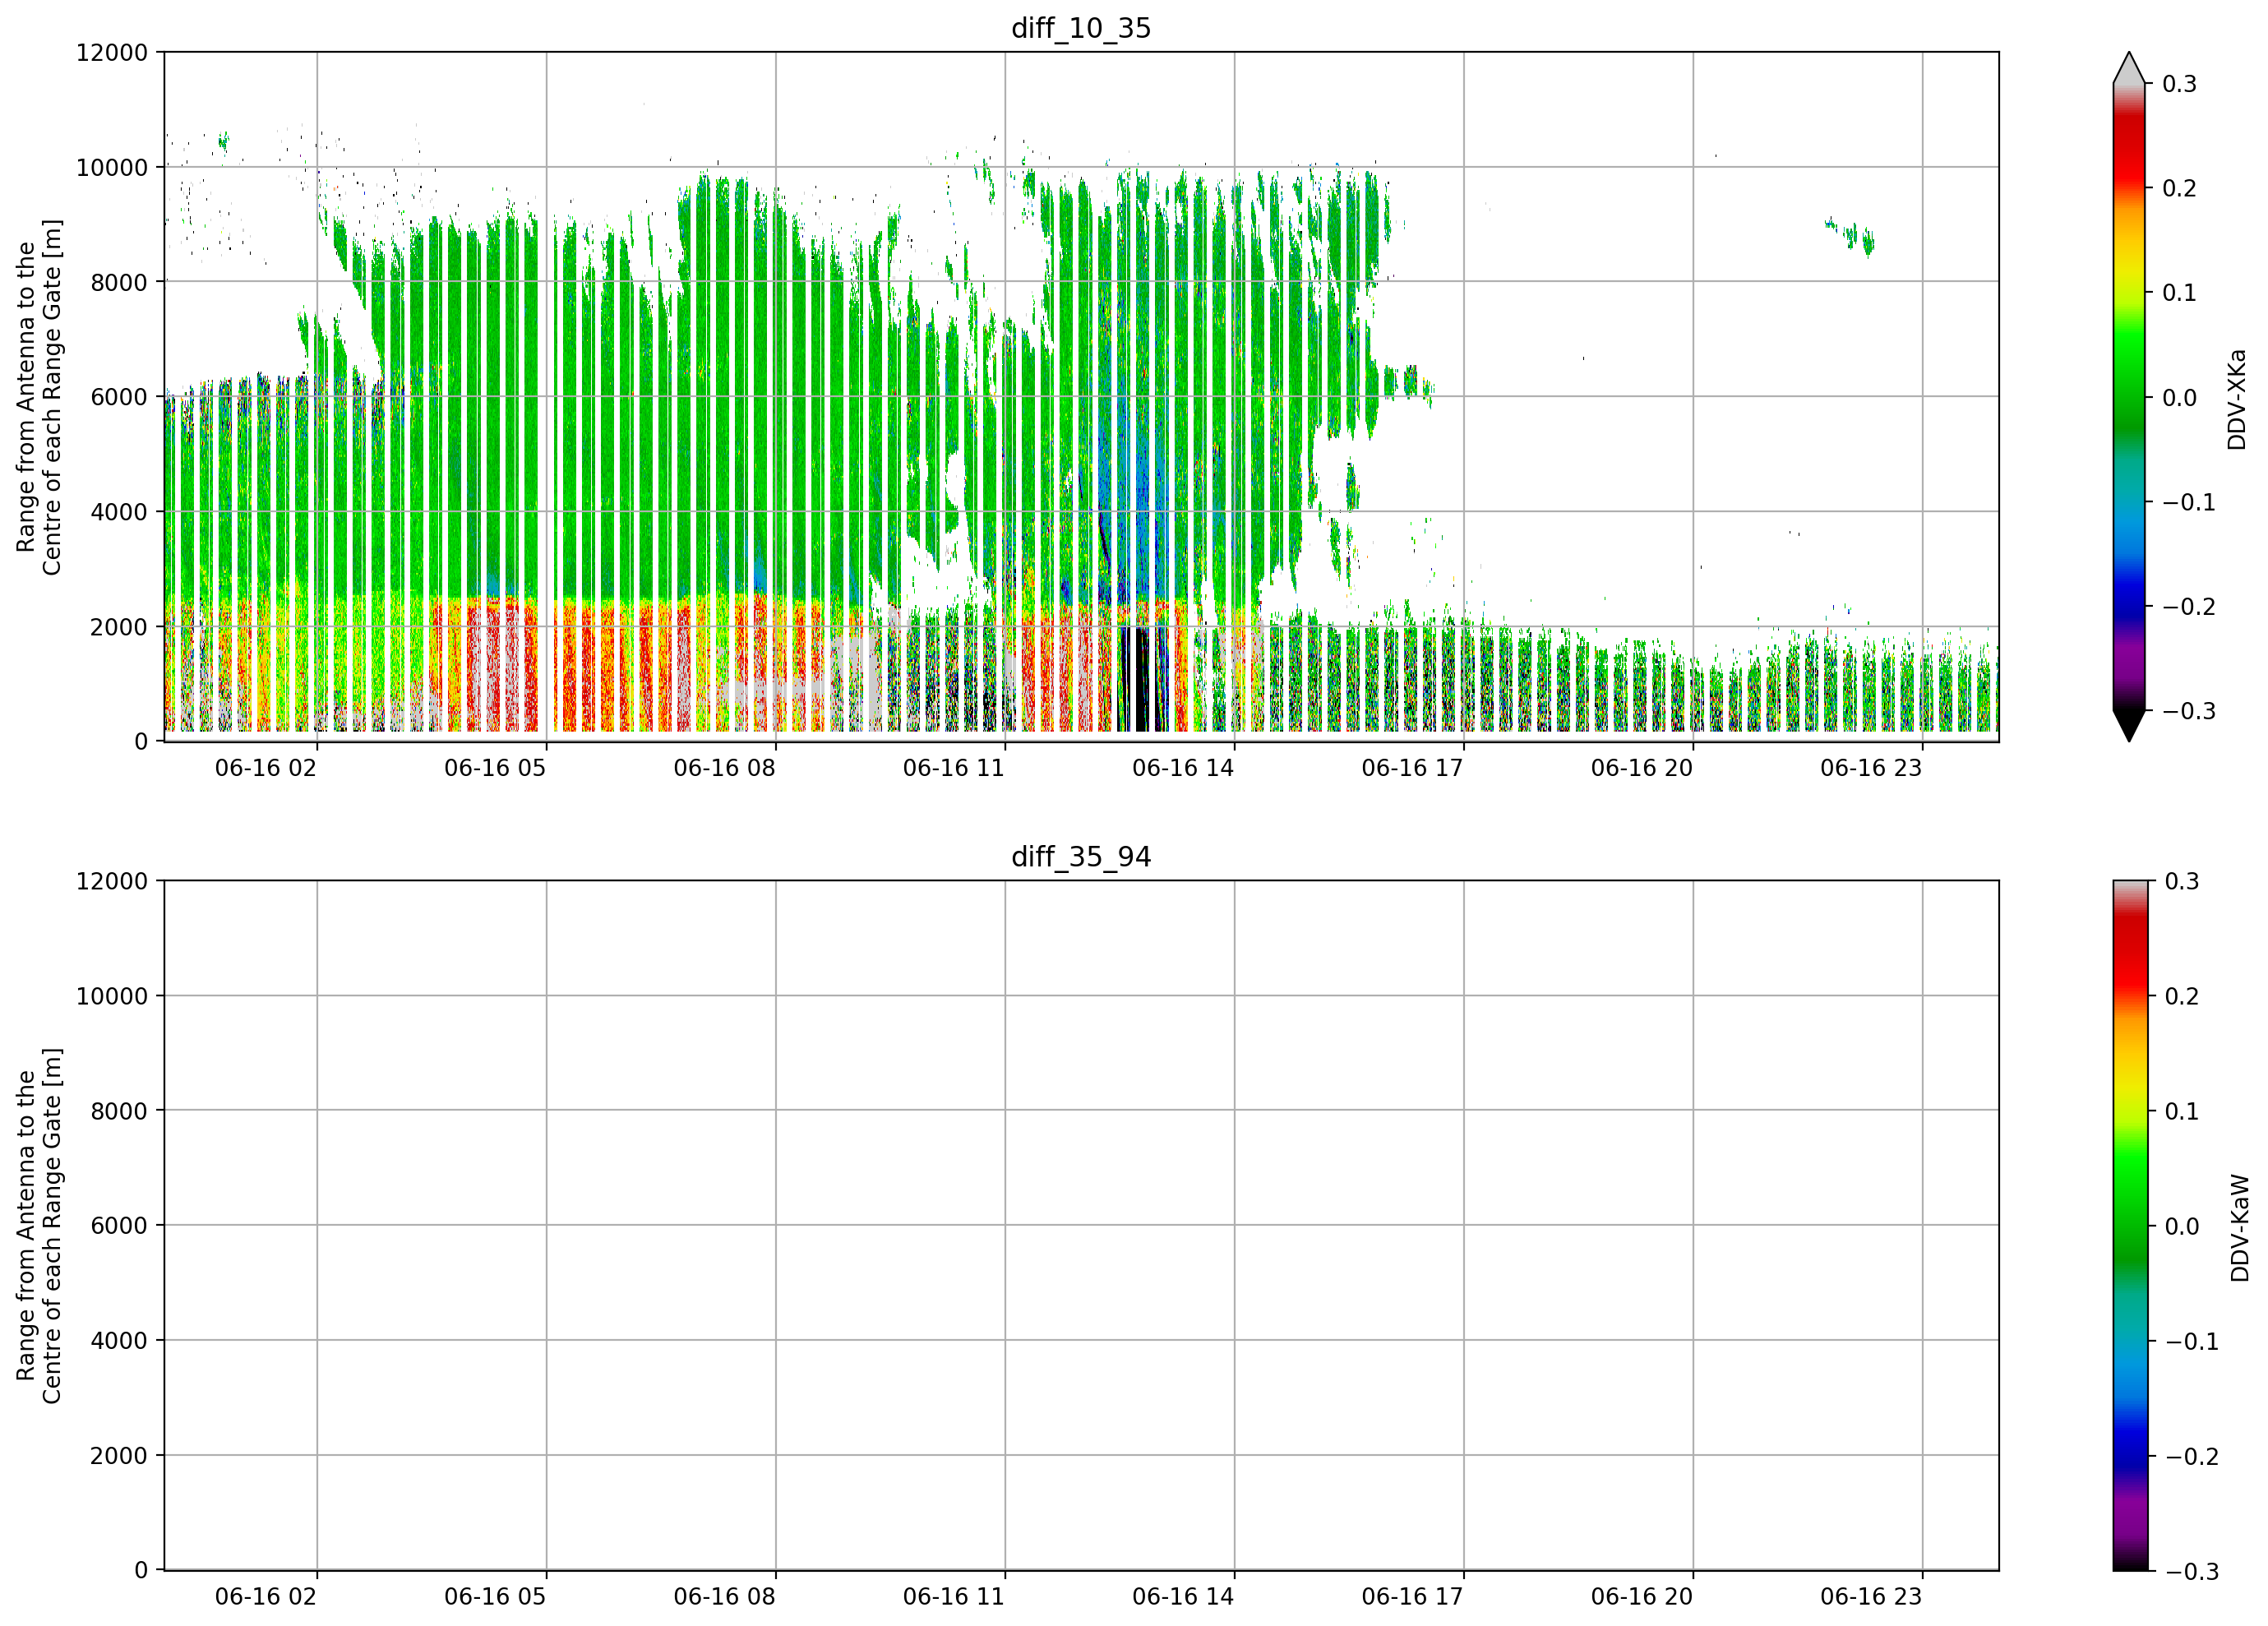The height and width of the screenshot is (1626, 2268).
Task: Click the 2000 y-tick of diff_35_94 plot
Action: click(119, 1456)
